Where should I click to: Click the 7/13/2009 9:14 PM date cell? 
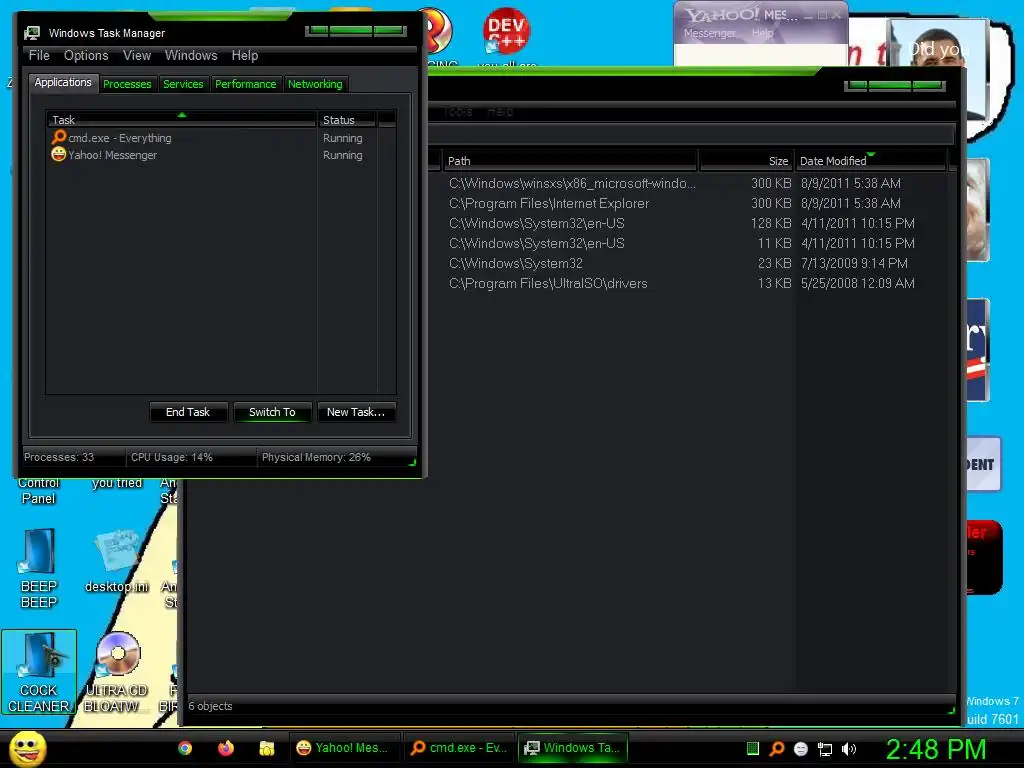pyautogui.click(x=854, y=263)
